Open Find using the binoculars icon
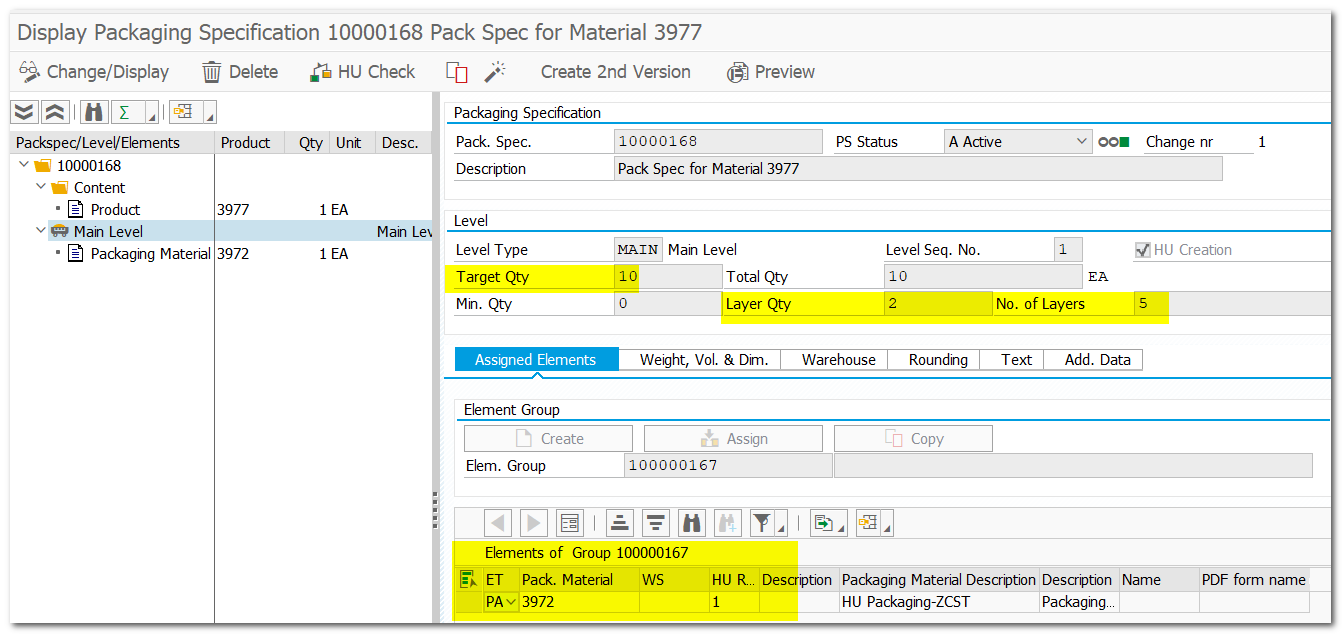Viewport: 1342px width, 634px height. click(93, 111)
